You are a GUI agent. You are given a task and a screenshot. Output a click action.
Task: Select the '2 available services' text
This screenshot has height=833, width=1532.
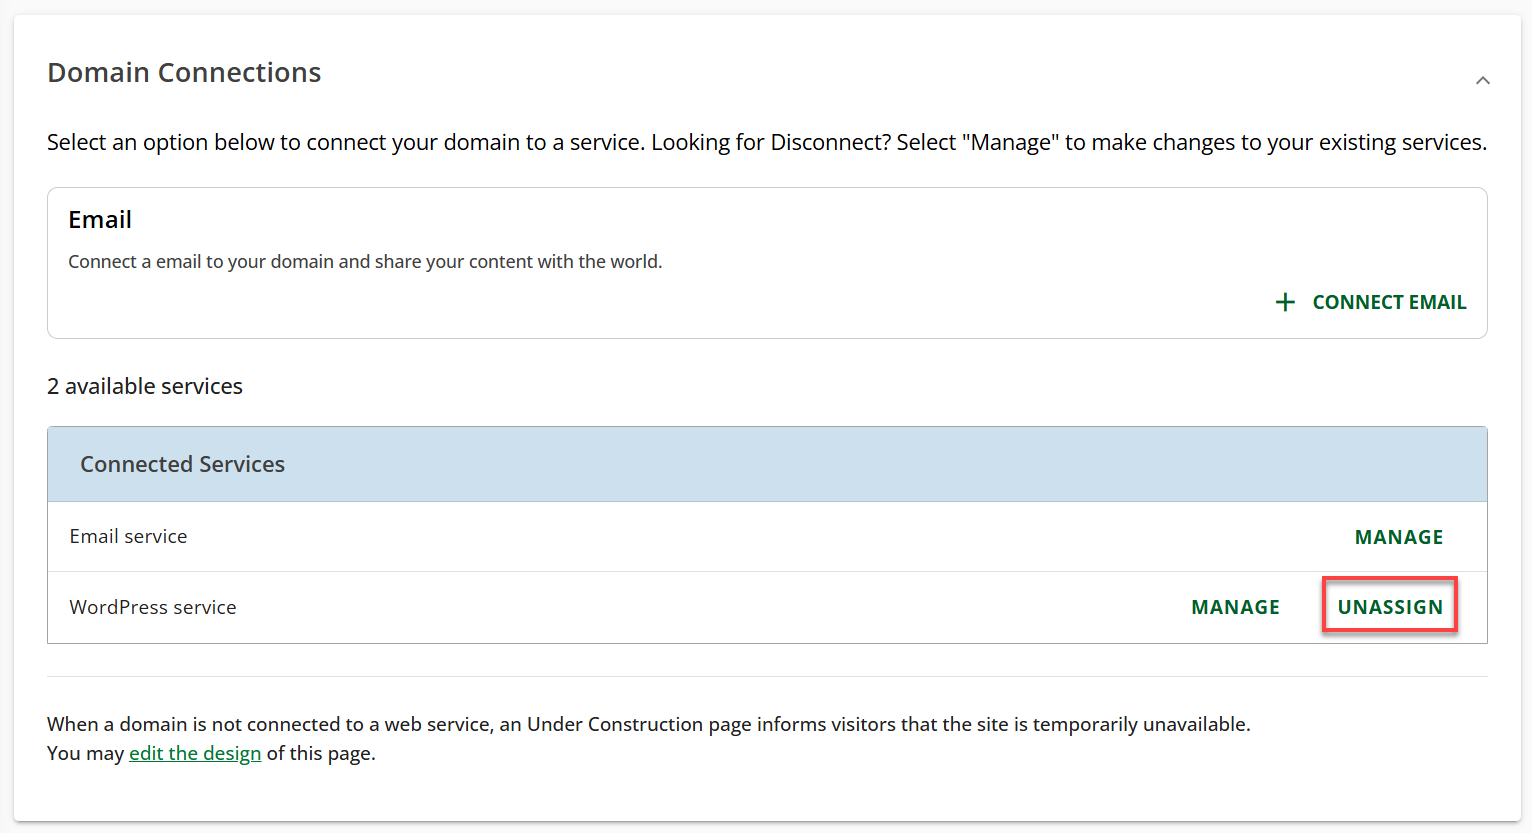(145, 386)
